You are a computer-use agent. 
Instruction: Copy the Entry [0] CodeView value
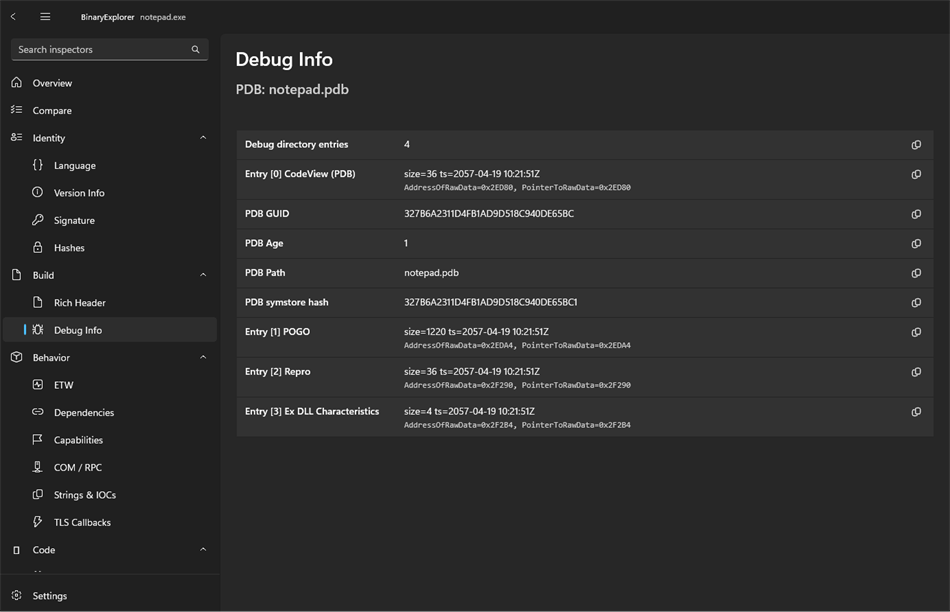916,175
